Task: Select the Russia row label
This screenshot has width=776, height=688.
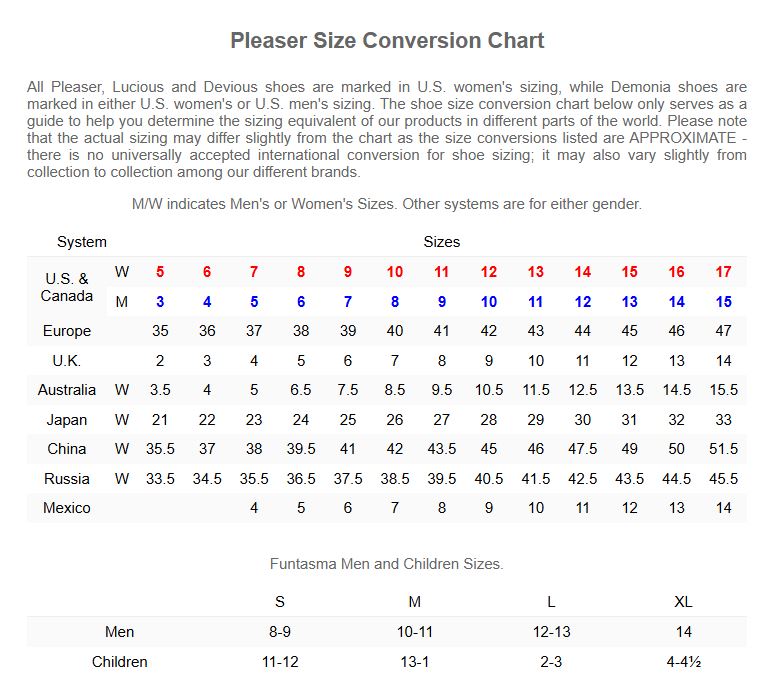Action: [67, 479]
